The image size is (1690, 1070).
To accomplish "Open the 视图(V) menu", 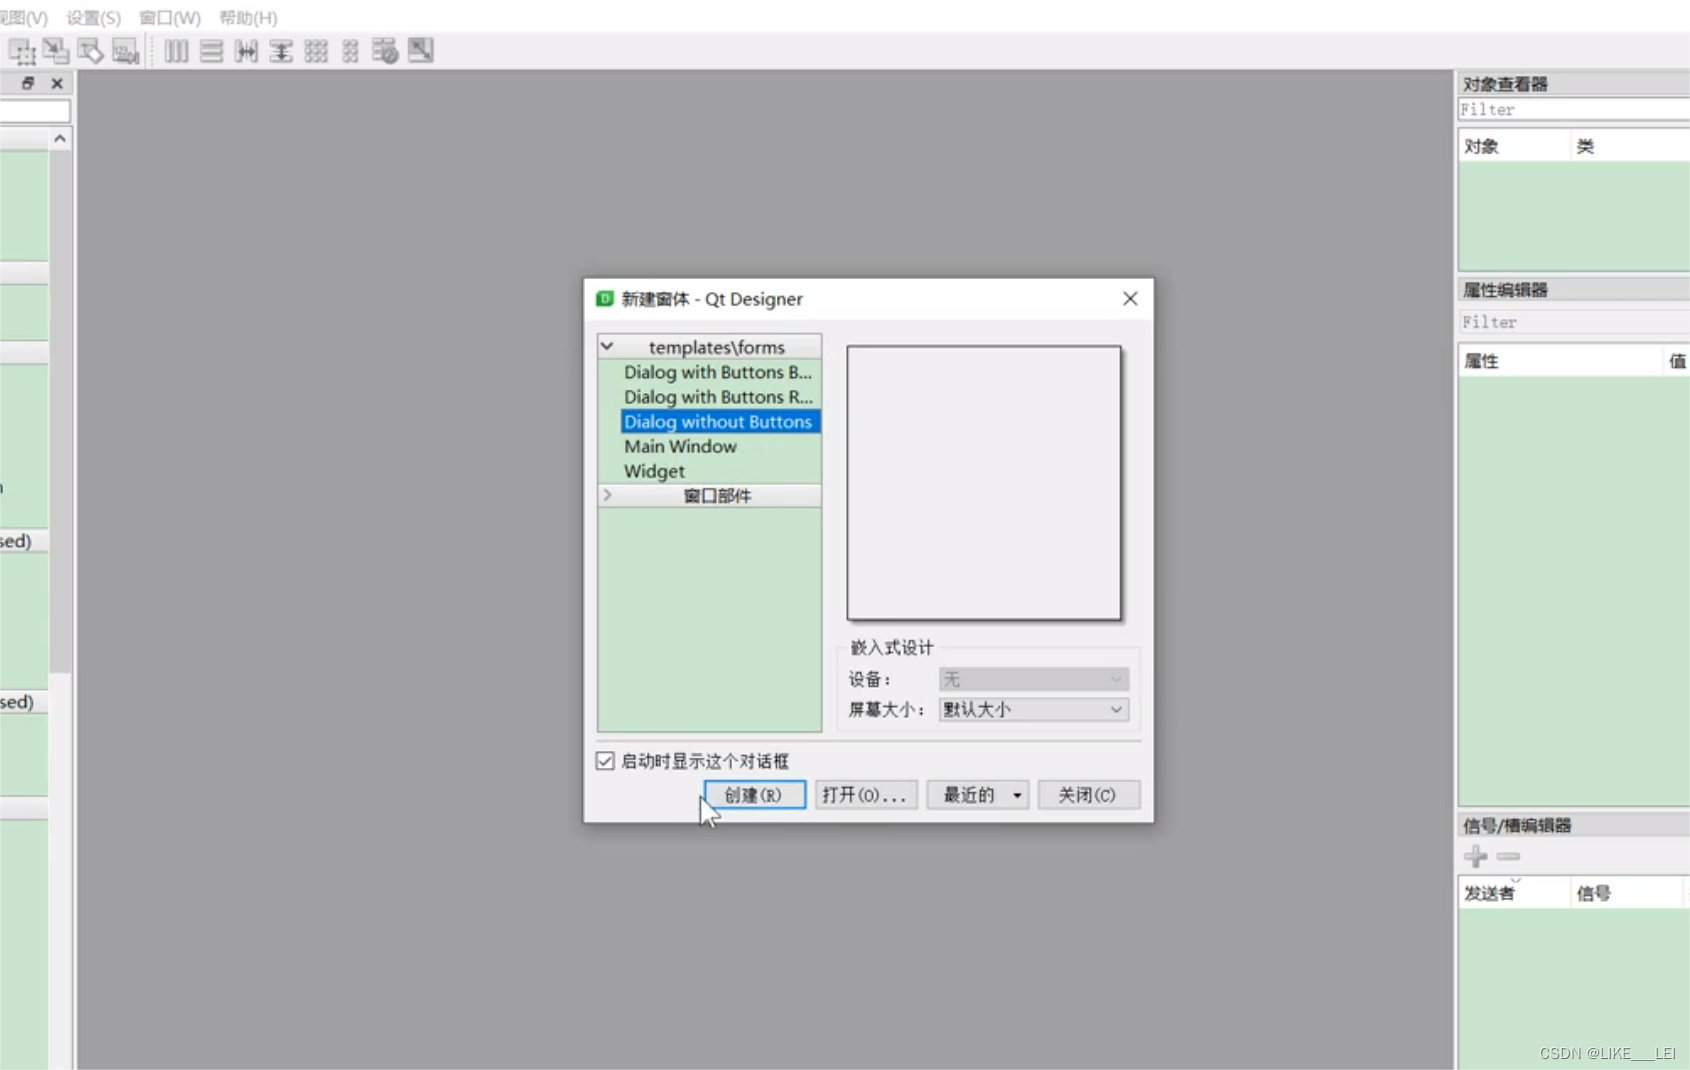I will pos(24,18).
